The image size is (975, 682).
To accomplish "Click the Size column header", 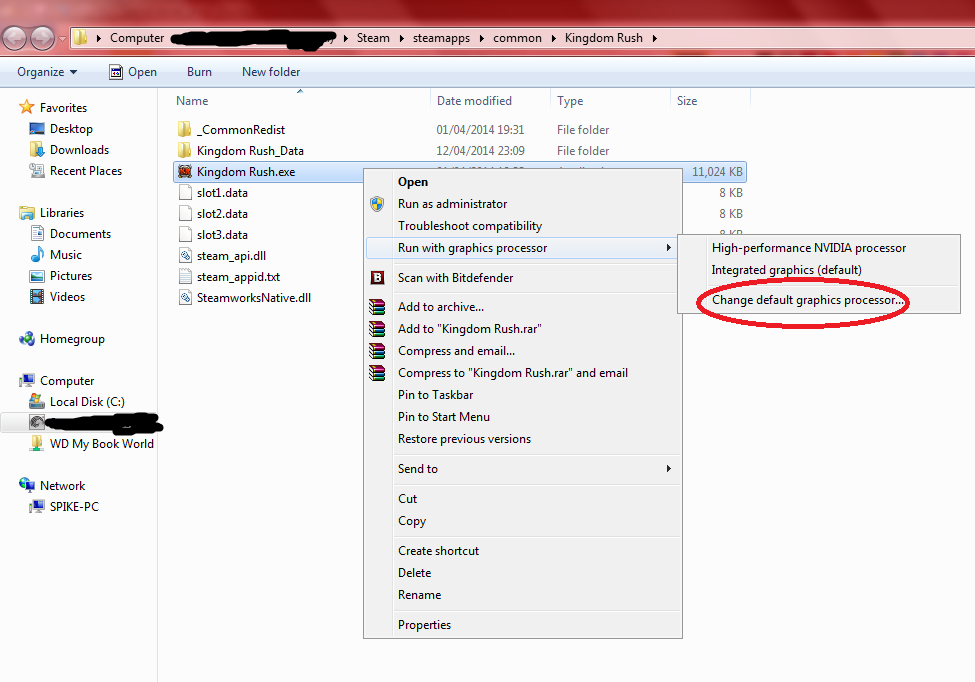I will pyautogui.click(x=710, y=101).
